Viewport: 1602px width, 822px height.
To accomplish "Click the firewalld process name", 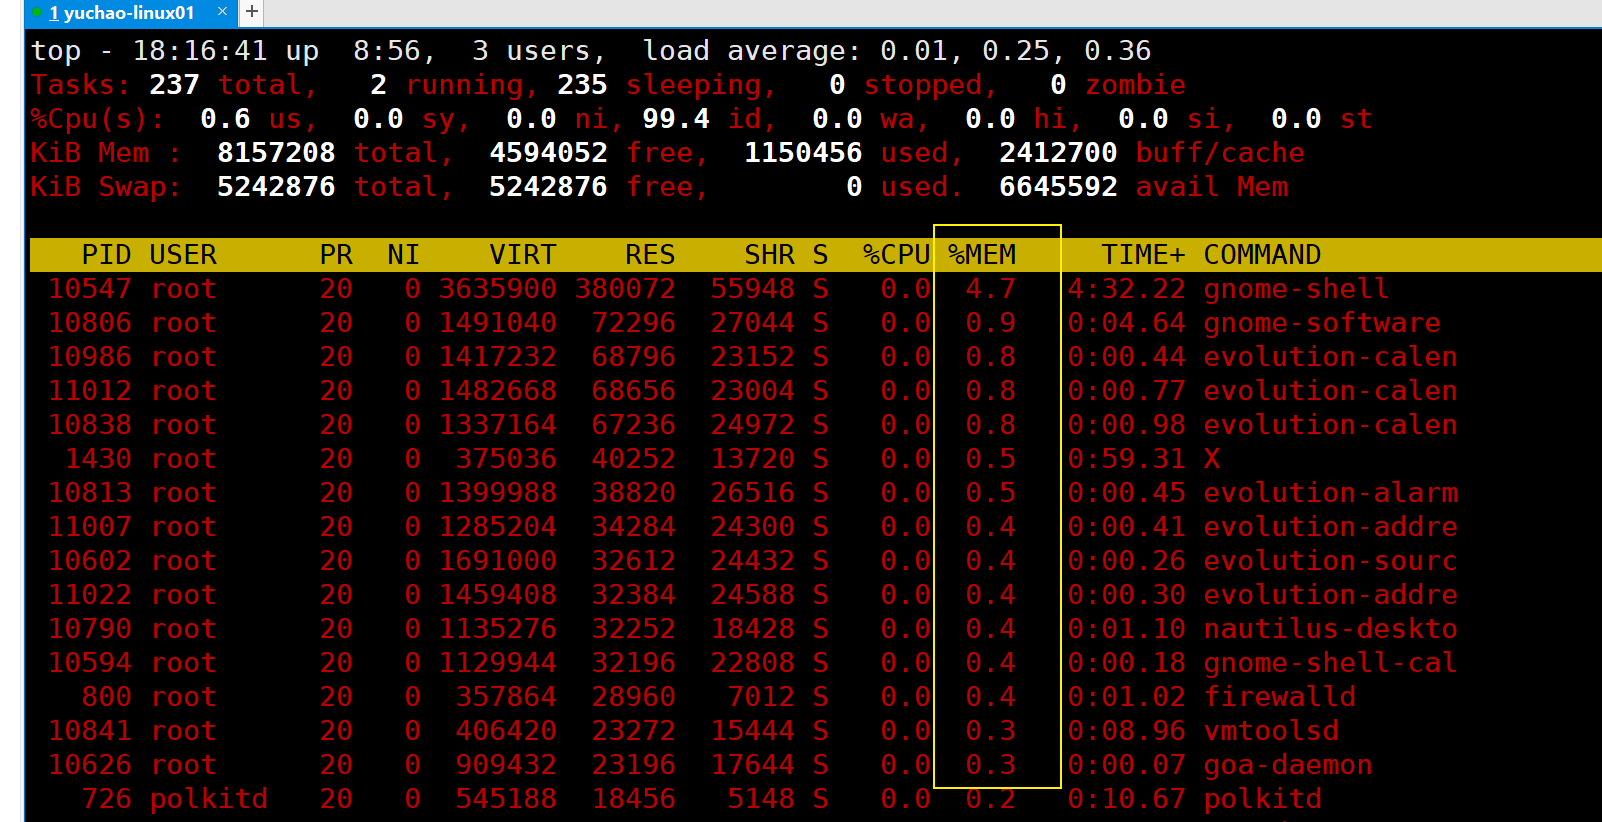I will click(x=1279, y=697).
